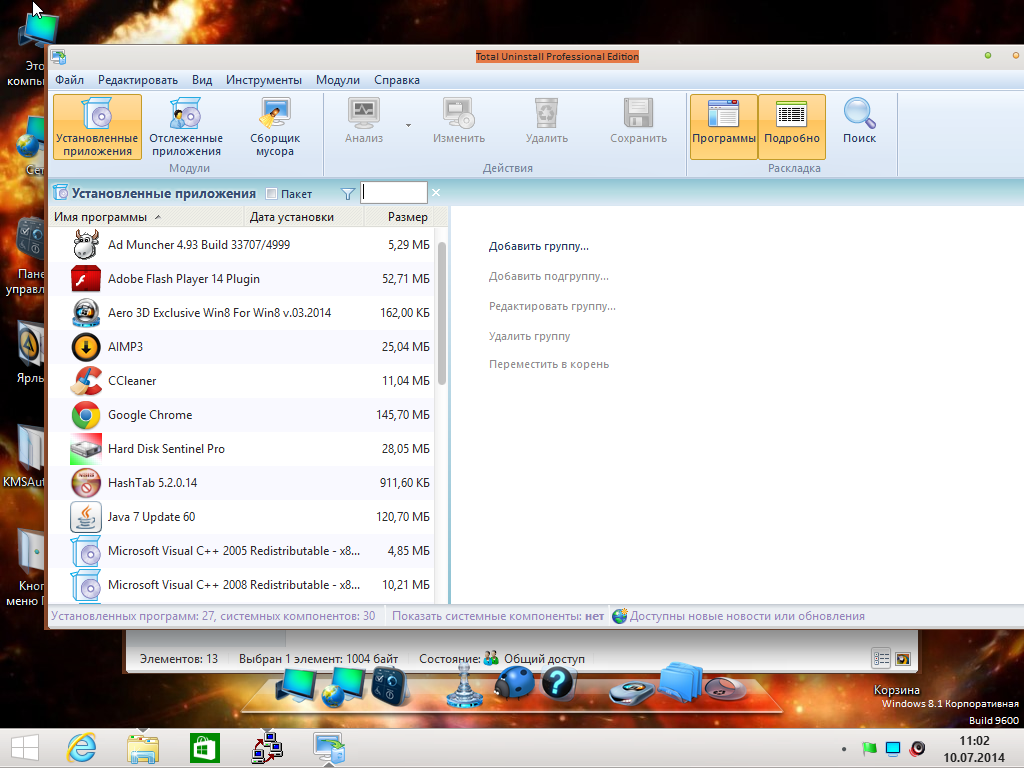Focus the program filter search field
This screenshot has width=1024, height=768.
pos(394,193)
